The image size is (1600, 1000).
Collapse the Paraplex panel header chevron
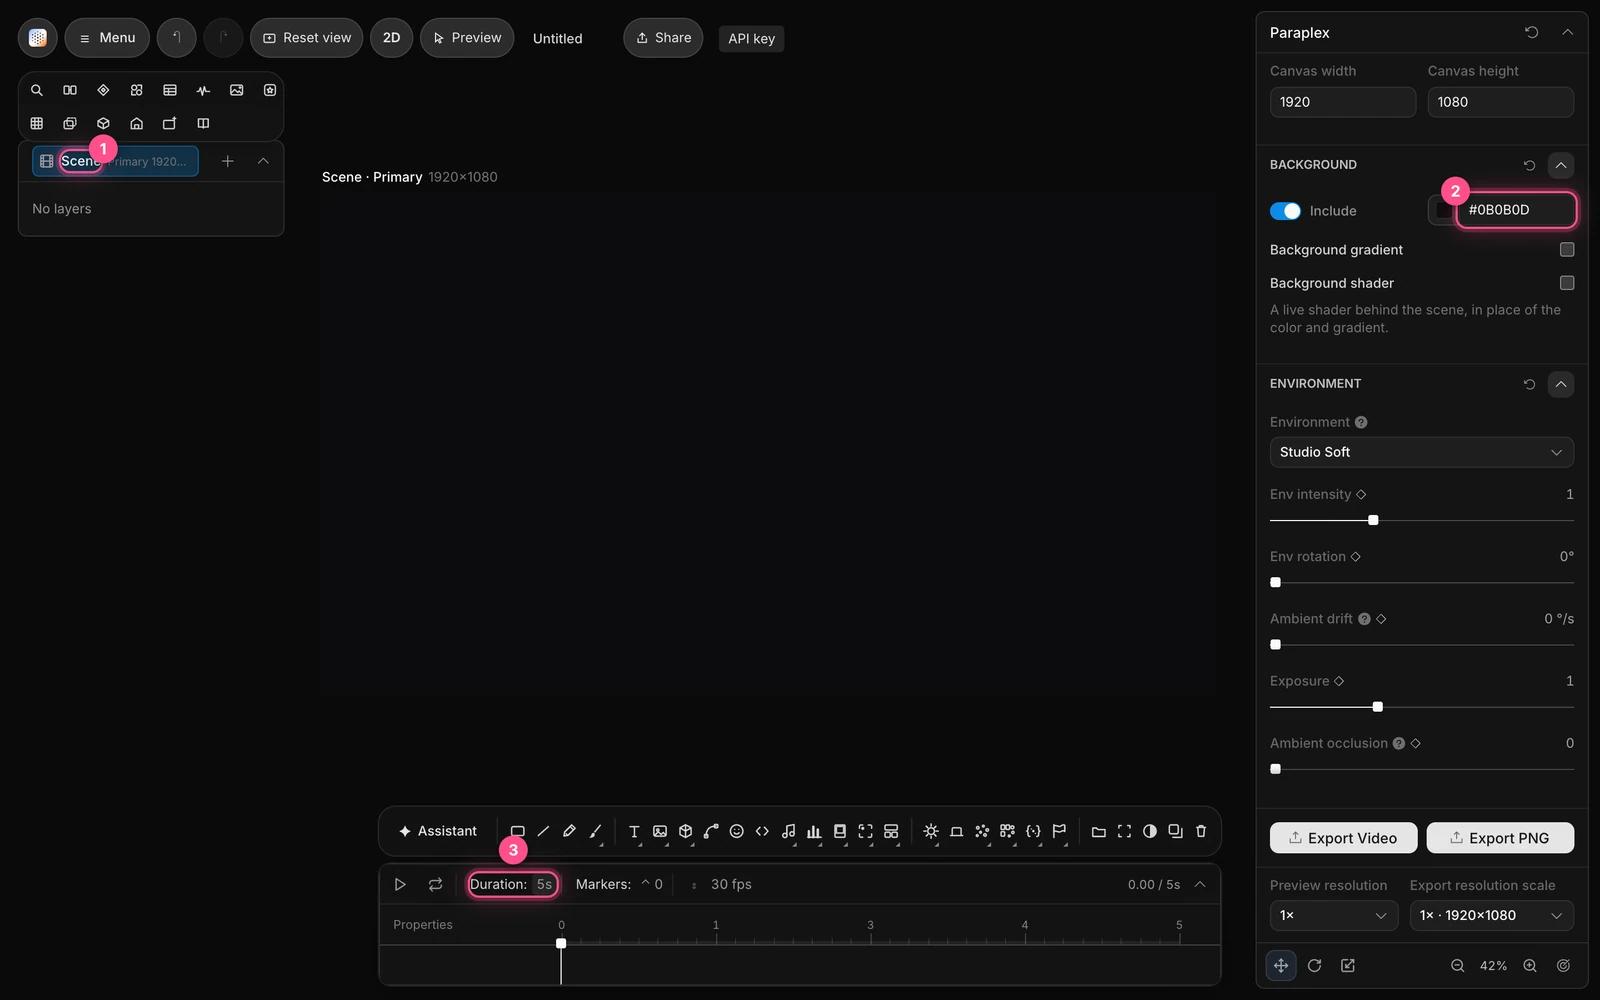tap(1567, 32)
